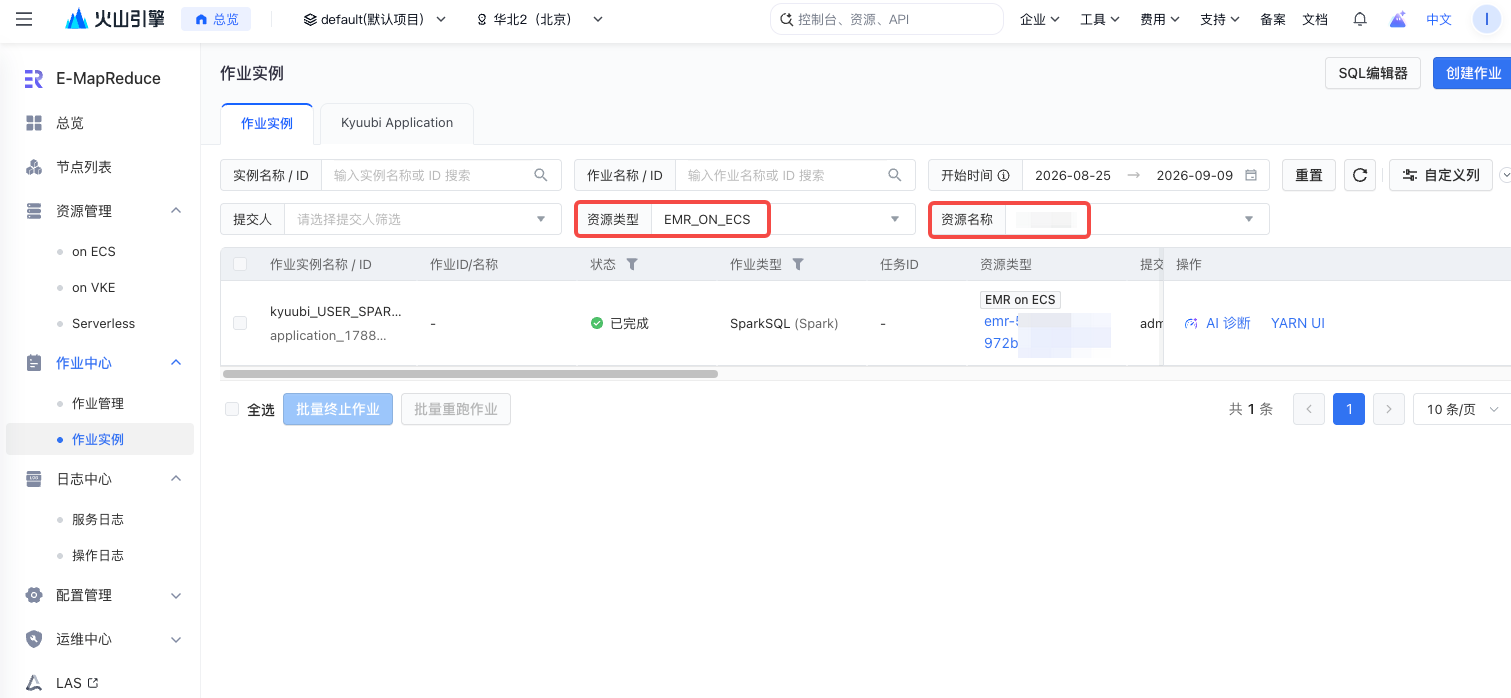
Task: Open the 费用 top menu
Action: pyautogui.click(x=1160, y=19)
